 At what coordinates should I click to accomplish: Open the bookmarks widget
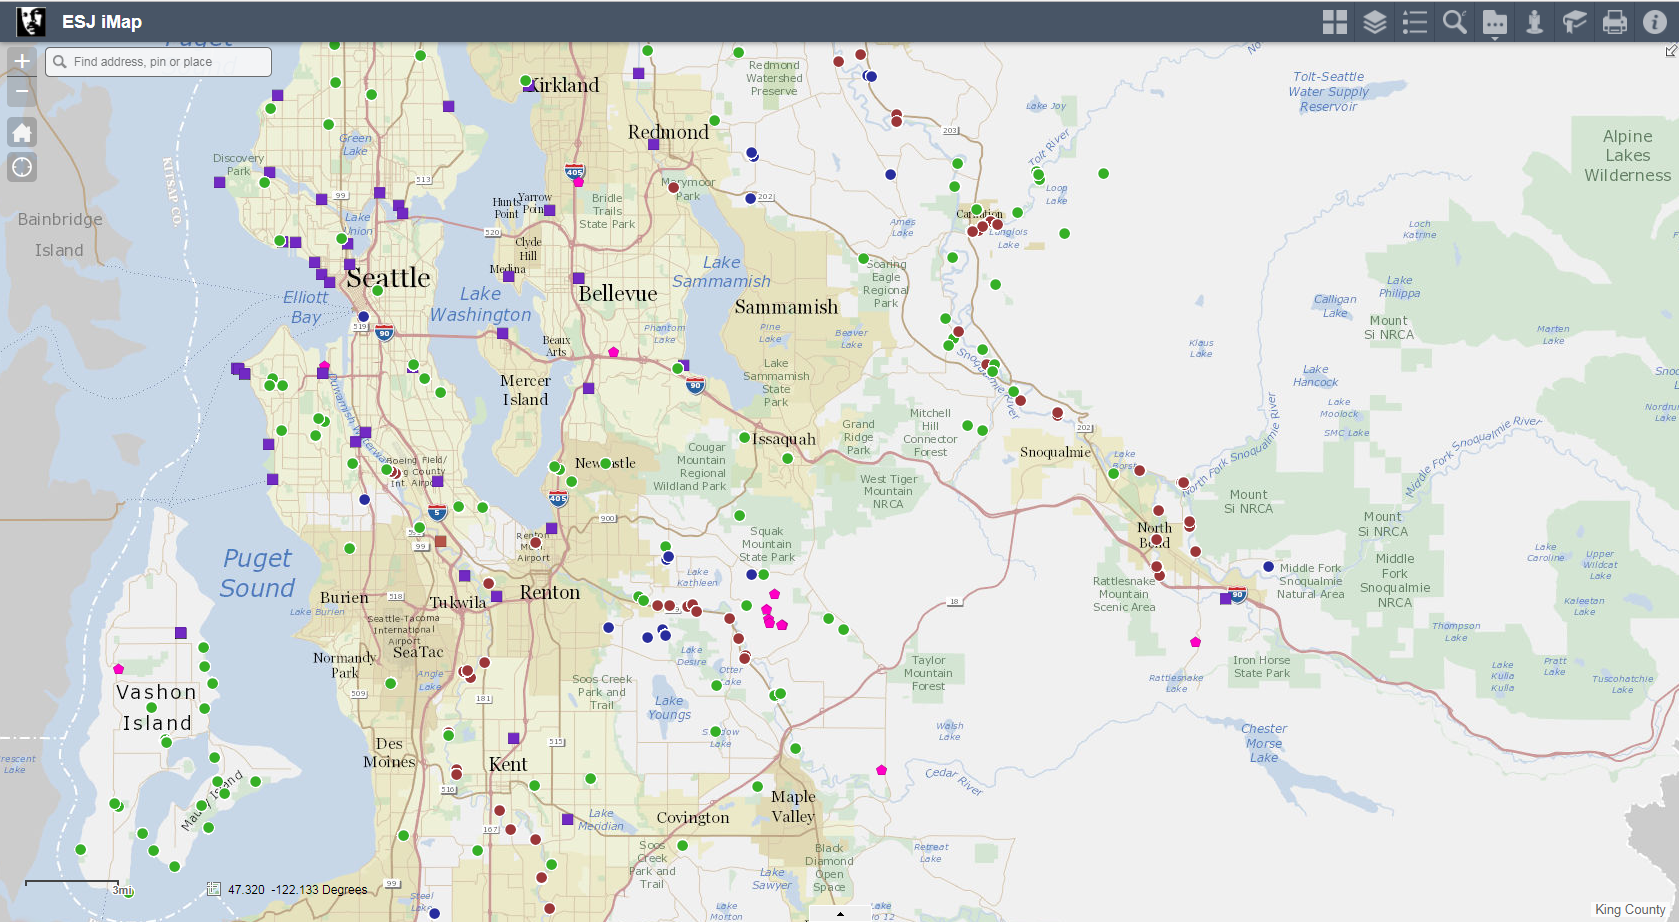[1574, 22]
